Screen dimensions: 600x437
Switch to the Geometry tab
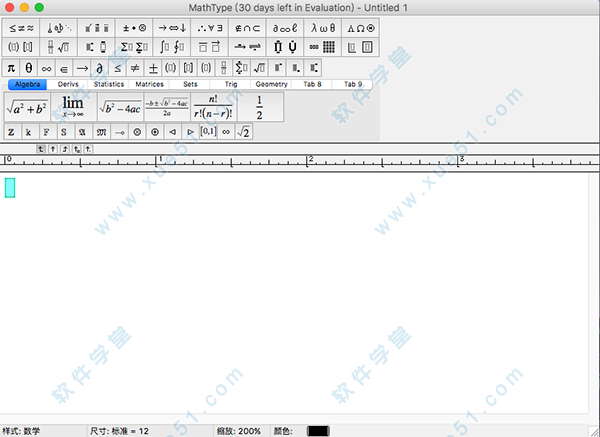271,84
